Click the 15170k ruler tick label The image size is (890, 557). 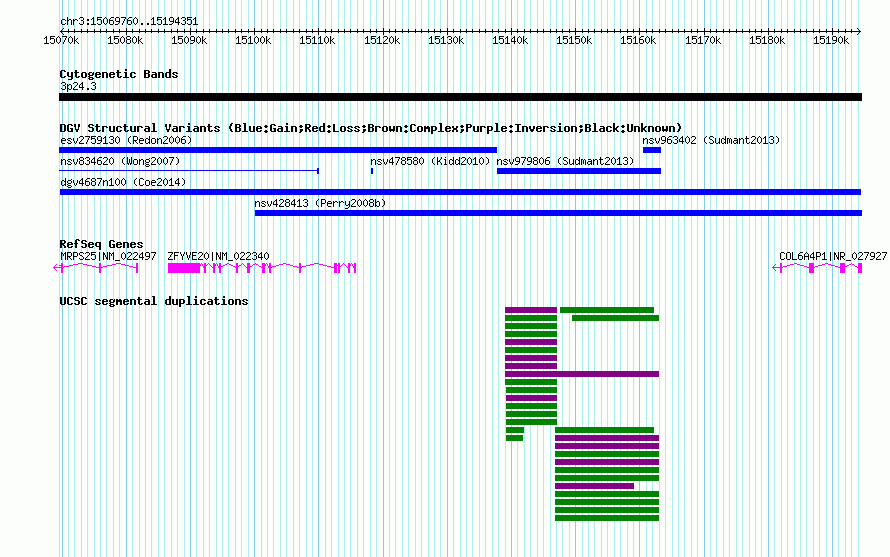[x=703, y=40]
